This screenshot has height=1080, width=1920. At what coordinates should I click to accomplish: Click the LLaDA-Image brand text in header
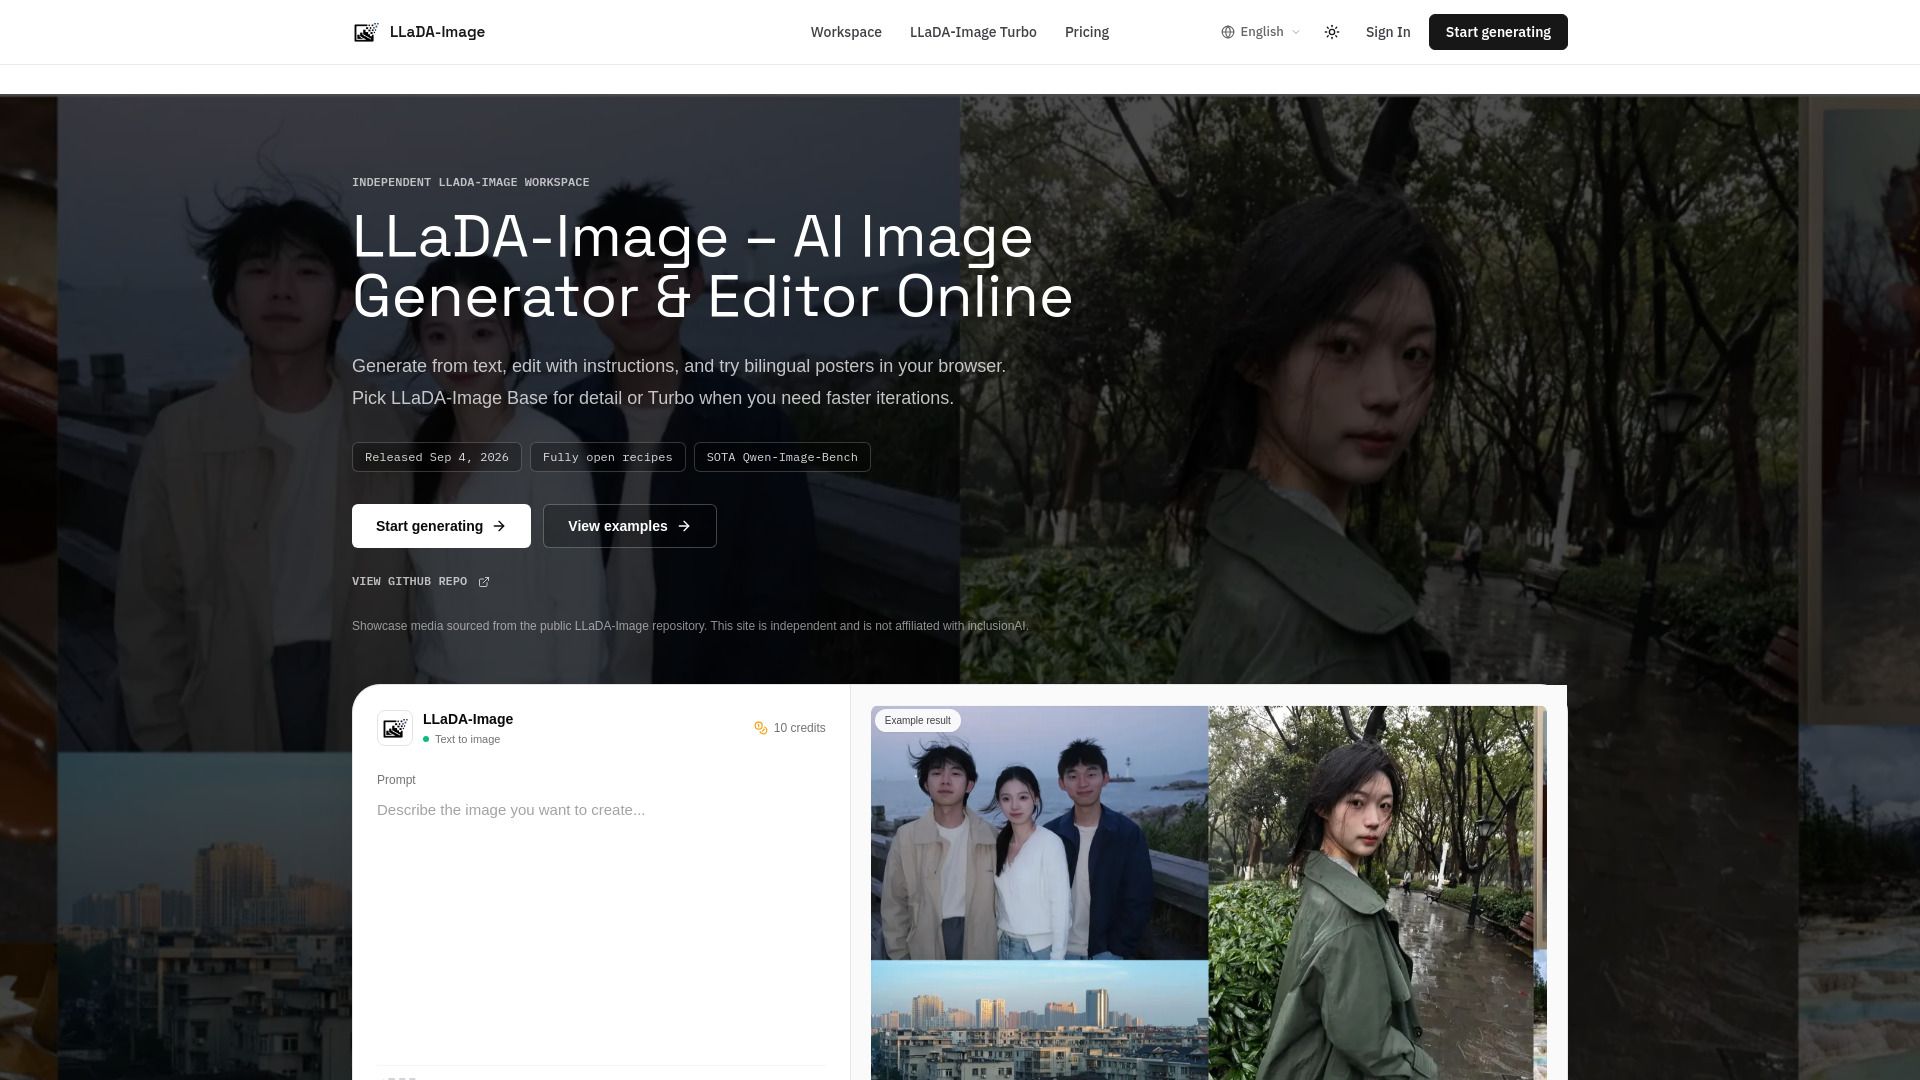(x=437, y=32)
